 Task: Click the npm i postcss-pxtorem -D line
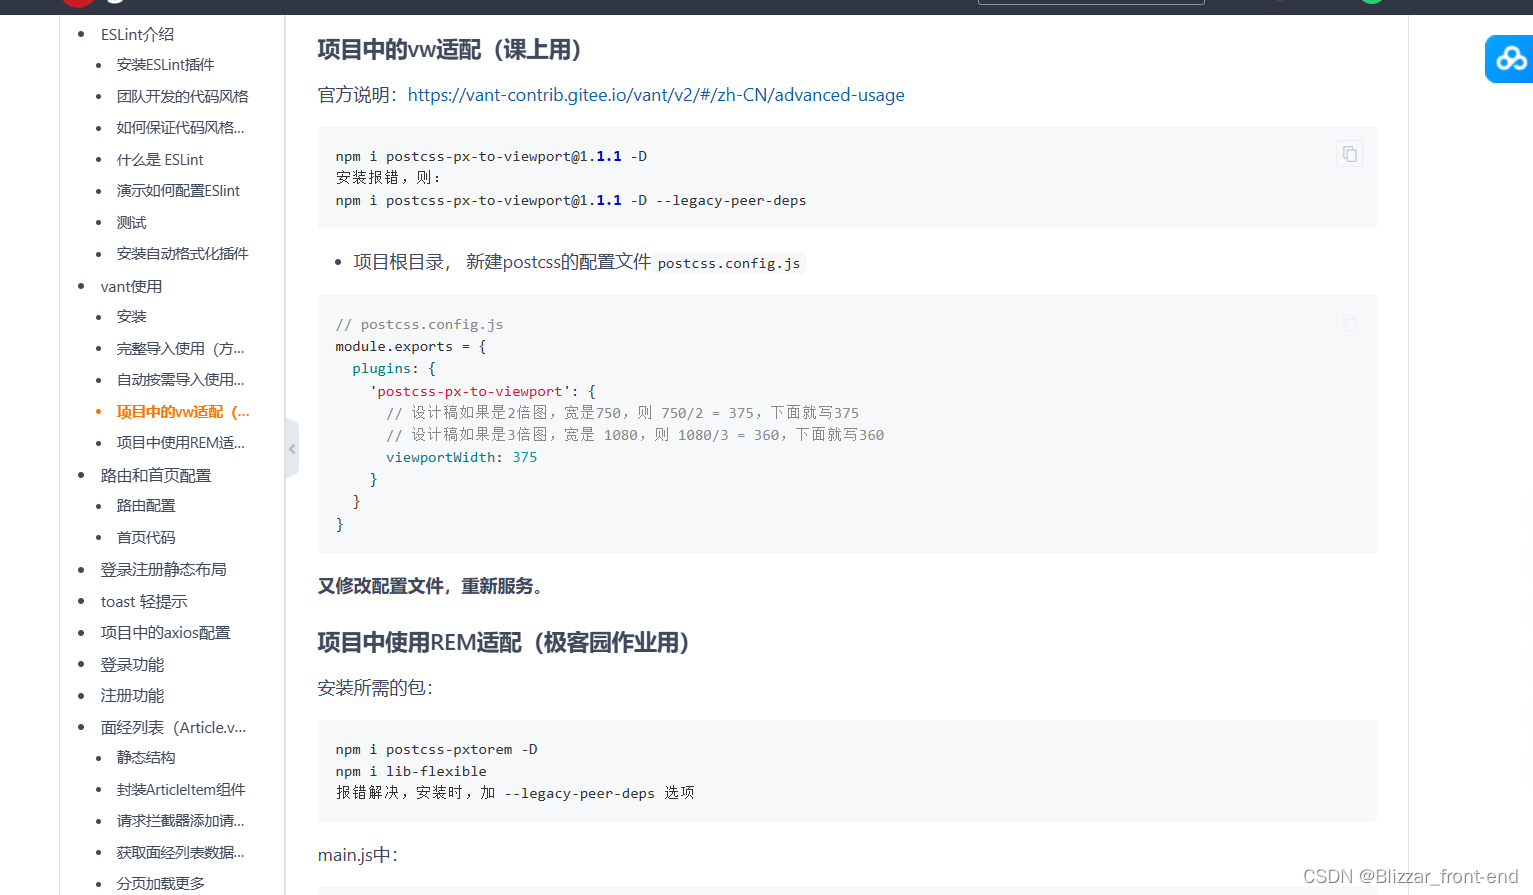coord(436,749)
